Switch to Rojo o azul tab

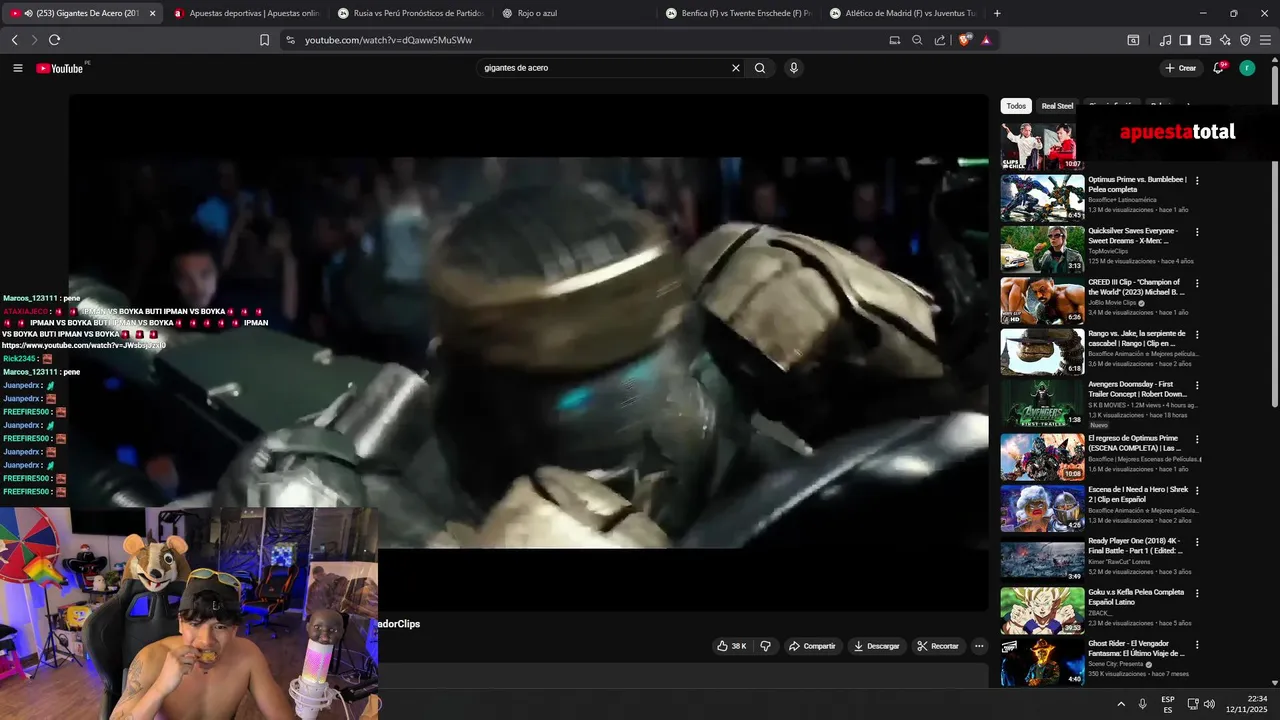pyautogui.click(x=575, y=13)
